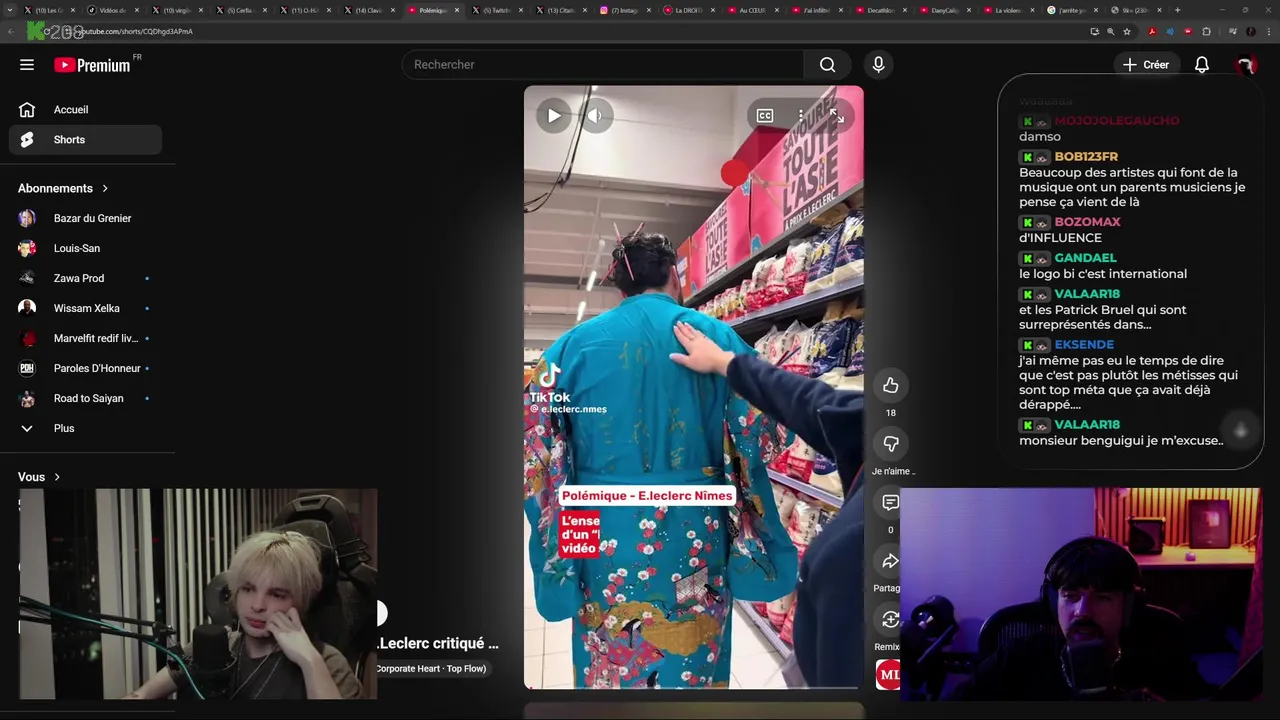The width and height of the screenshot is (1280, 720).
Task: Open the YouTube hamburger guide menu
Action: click(27, 65)
